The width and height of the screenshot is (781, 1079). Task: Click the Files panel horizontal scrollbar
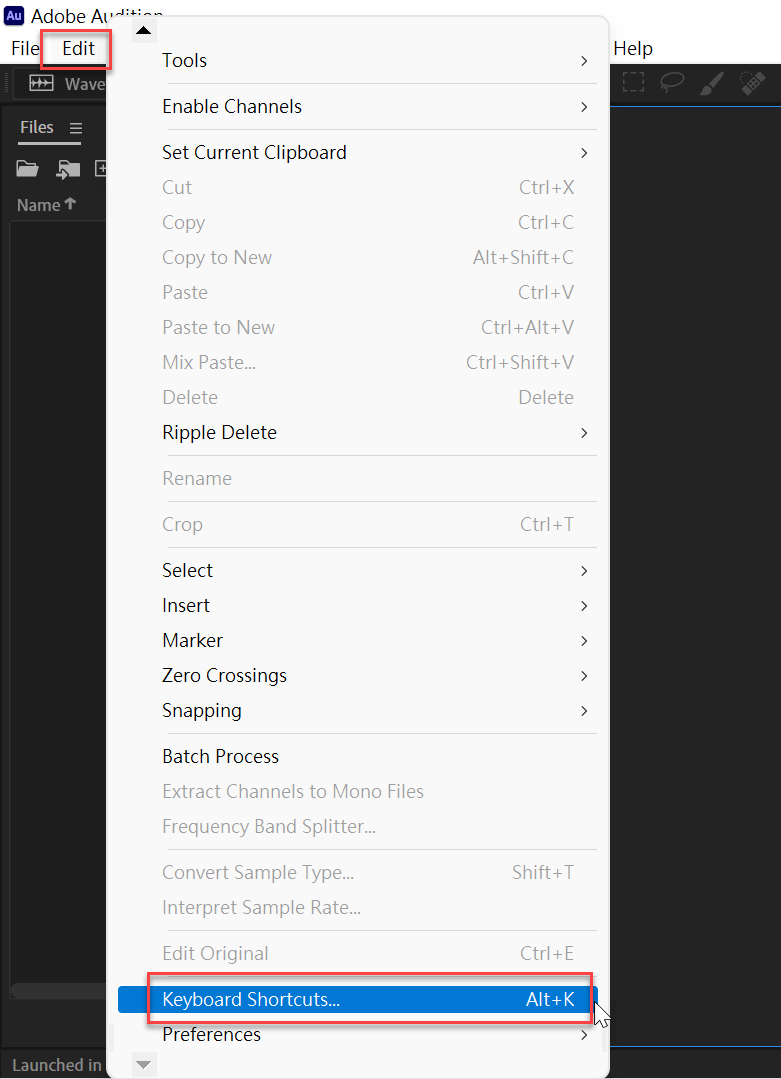(58, 991)
